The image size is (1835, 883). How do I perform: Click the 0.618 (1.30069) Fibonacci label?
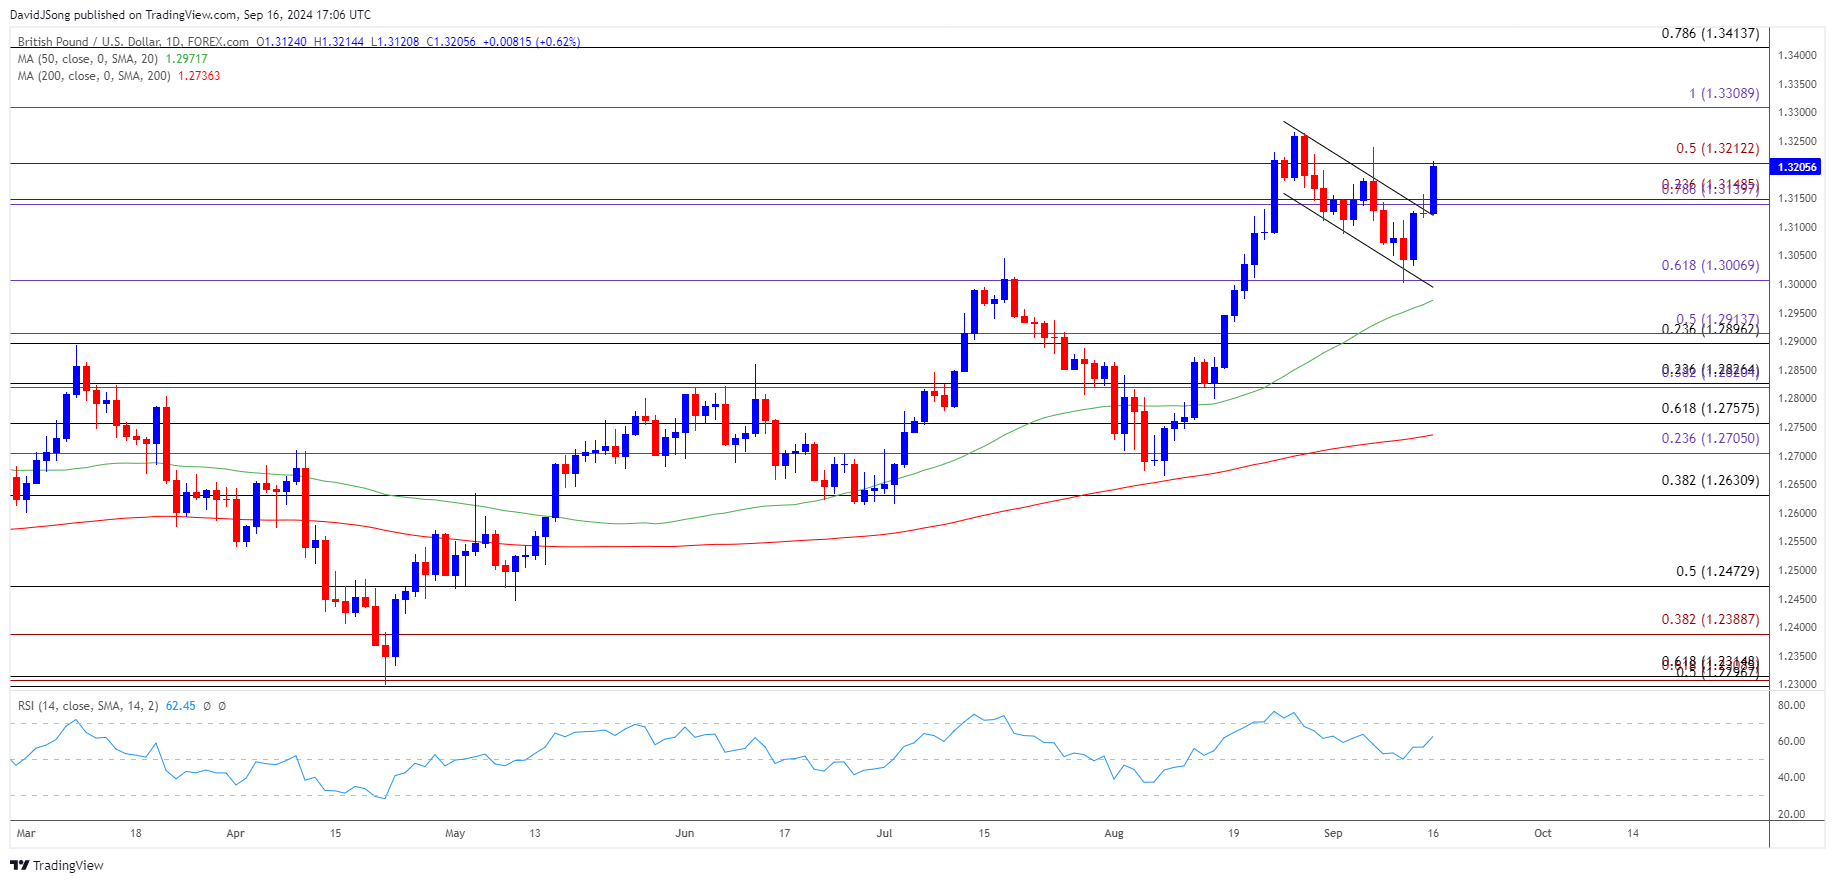1710,265
